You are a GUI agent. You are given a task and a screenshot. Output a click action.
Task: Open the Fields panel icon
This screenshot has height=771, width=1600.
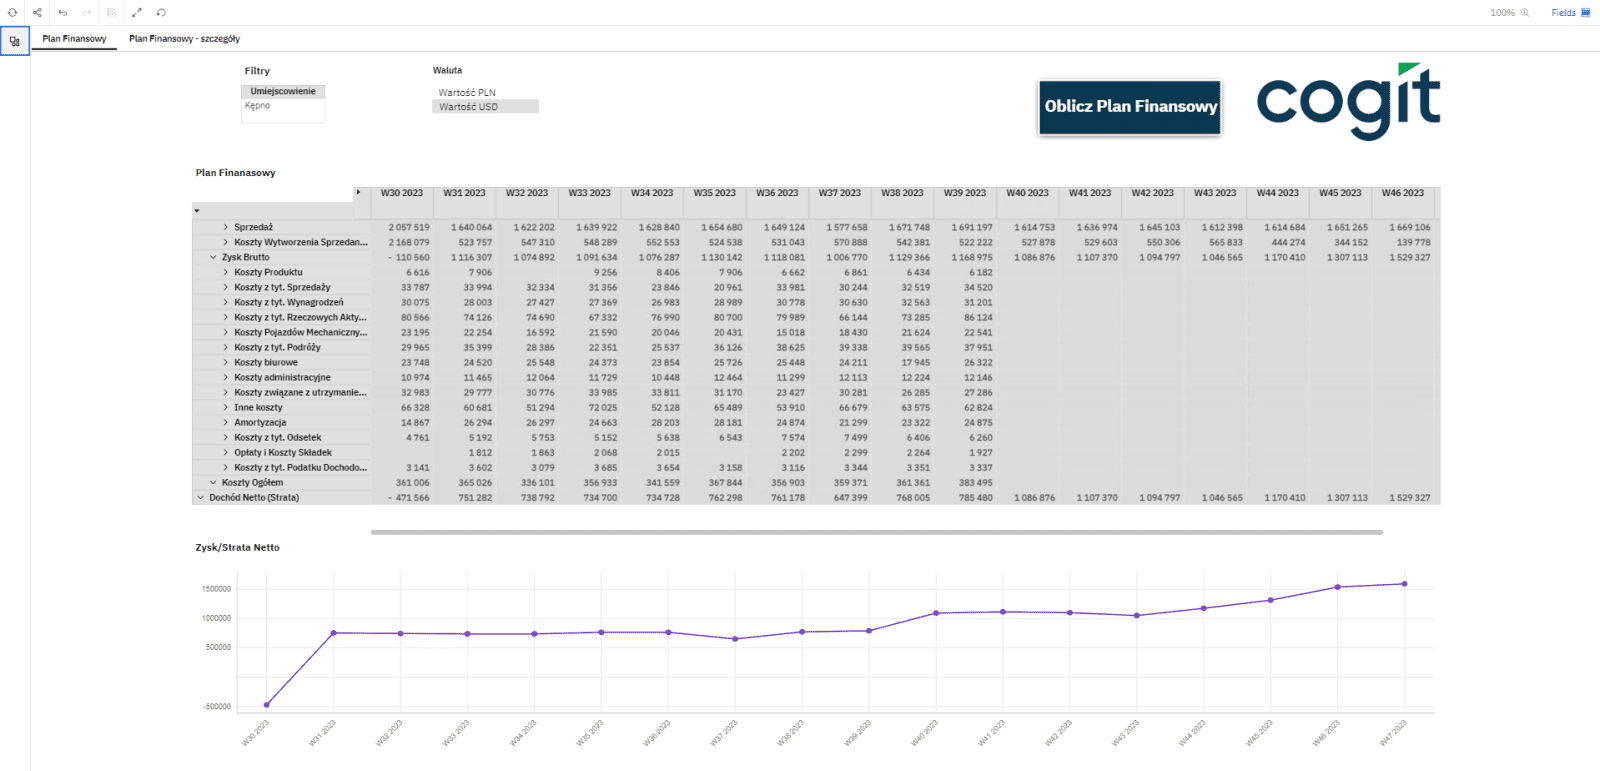coord(1585,13)
